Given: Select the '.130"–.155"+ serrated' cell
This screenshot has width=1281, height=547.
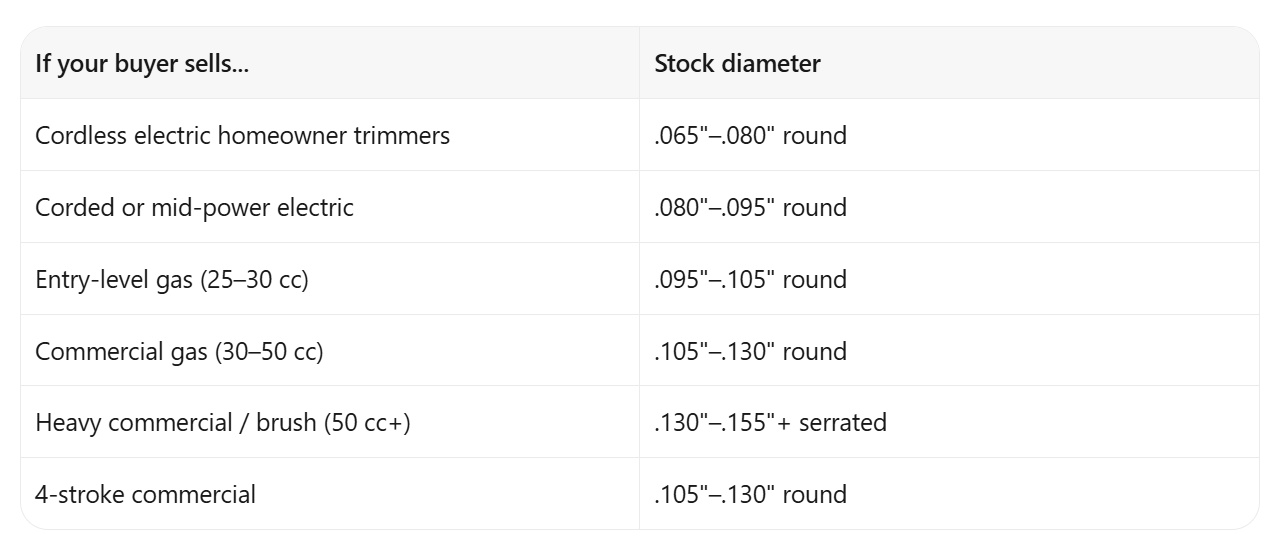Looking at the screenshot, I should [949, 422].
